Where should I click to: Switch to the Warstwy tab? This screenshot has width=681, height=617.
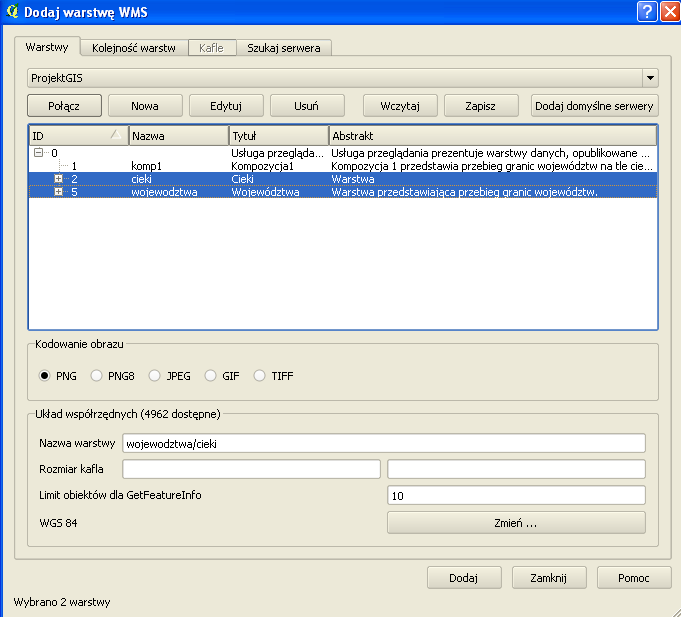[x=47, y=47]
